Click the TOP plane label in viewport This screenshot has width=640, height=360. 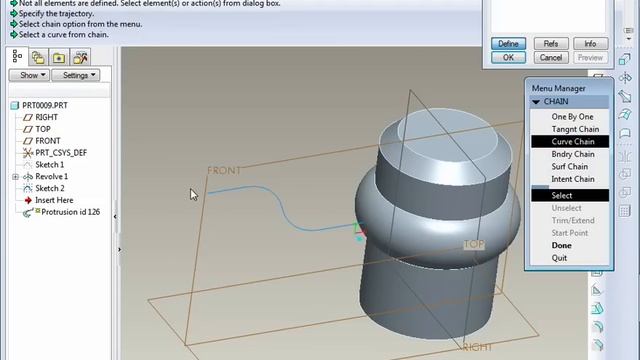[473, 244]
